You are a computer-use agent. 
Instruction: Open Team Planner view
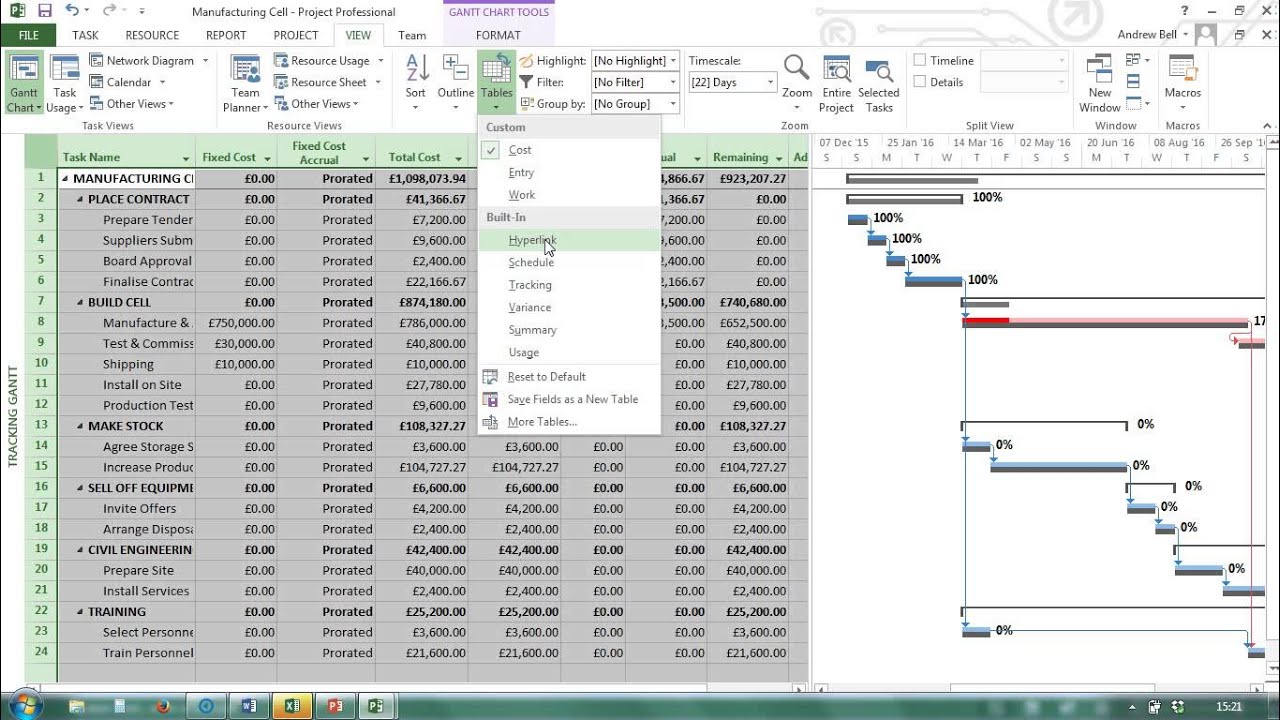pos(245,84)
